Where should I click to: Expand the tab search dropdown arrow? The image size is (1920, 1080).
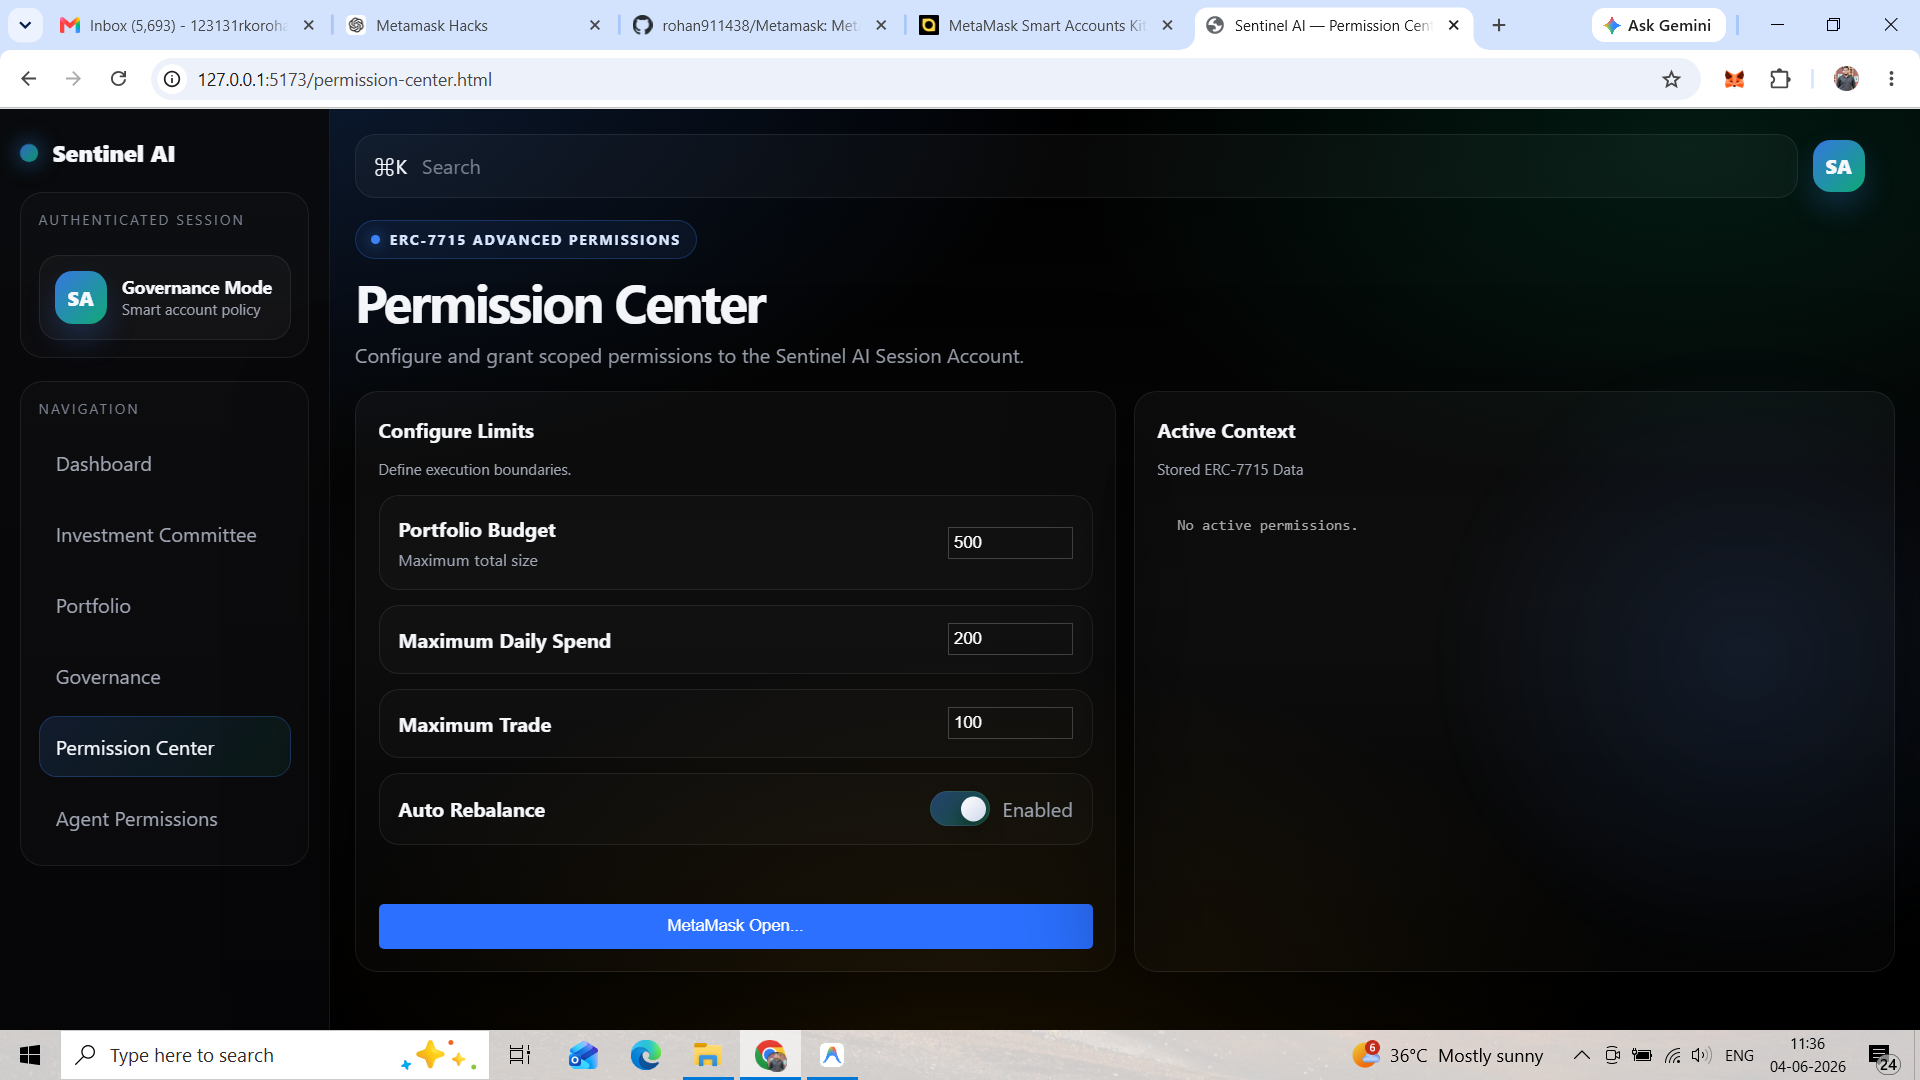25,25
